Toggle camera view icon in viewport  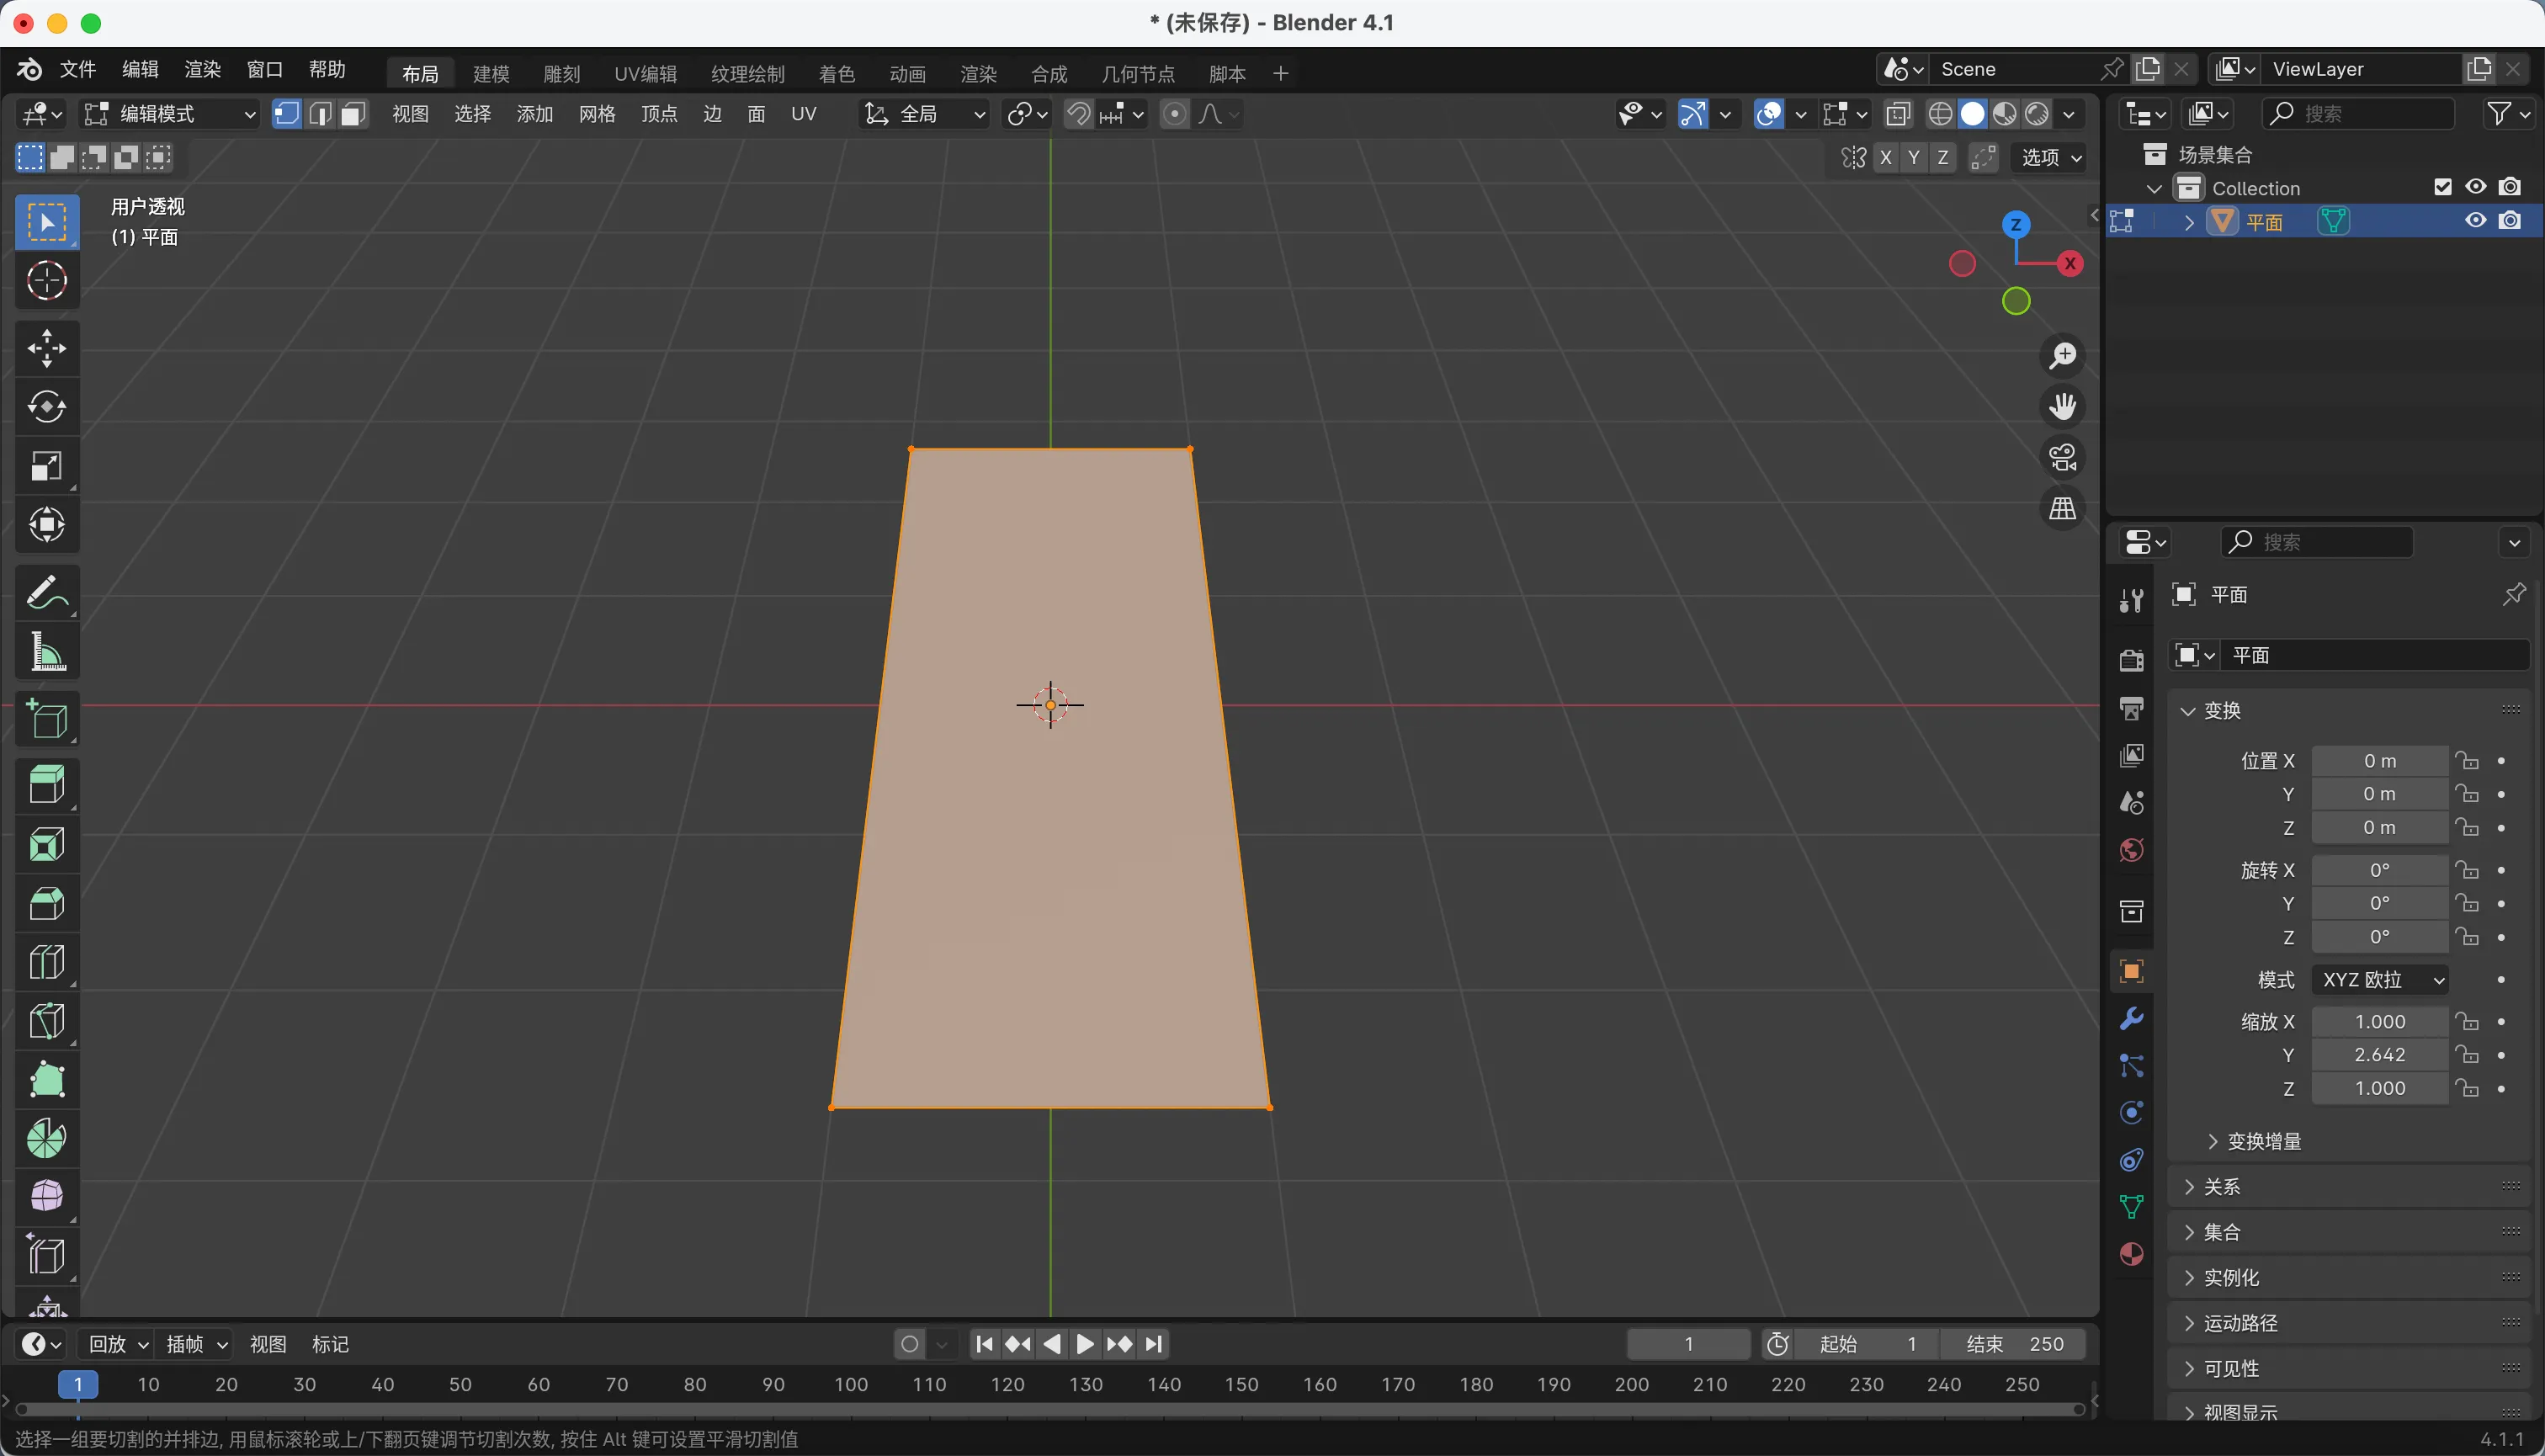[2062, 458]
